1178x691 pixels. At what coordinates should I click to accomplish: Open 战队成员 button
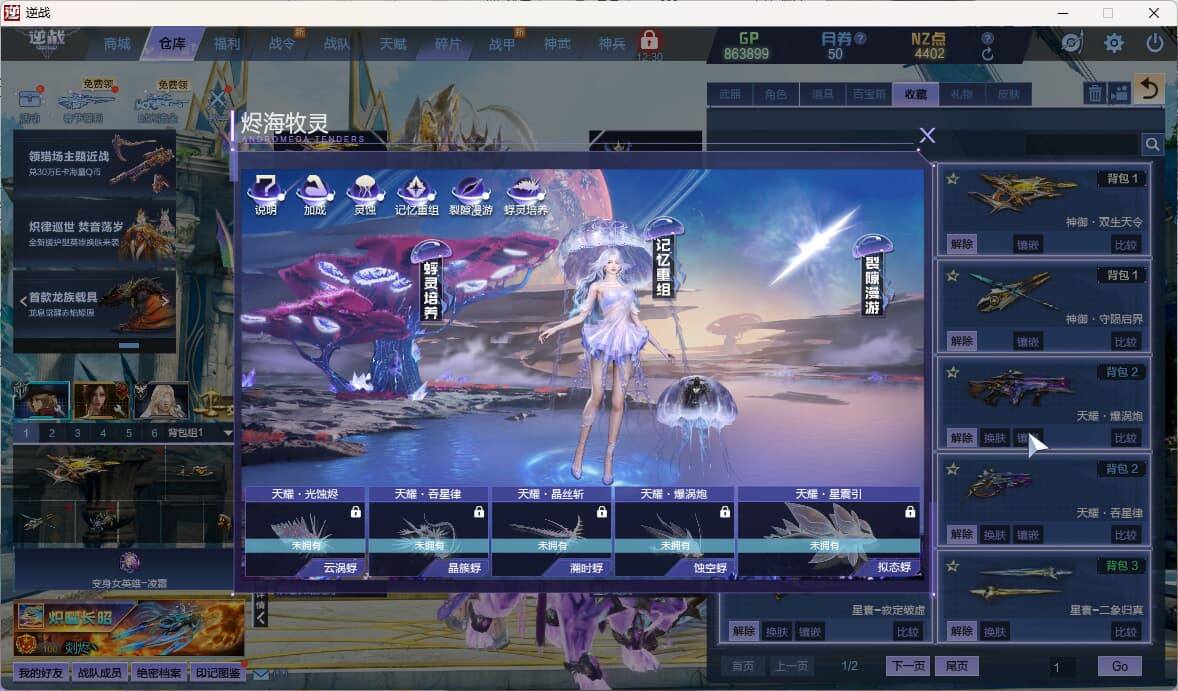[99, 673]
